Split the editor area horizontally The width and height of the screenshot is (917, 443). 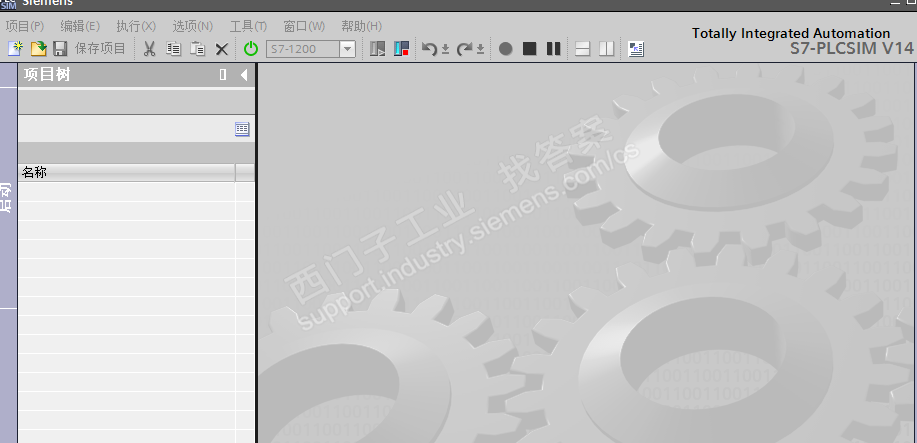tap(582, 49)
